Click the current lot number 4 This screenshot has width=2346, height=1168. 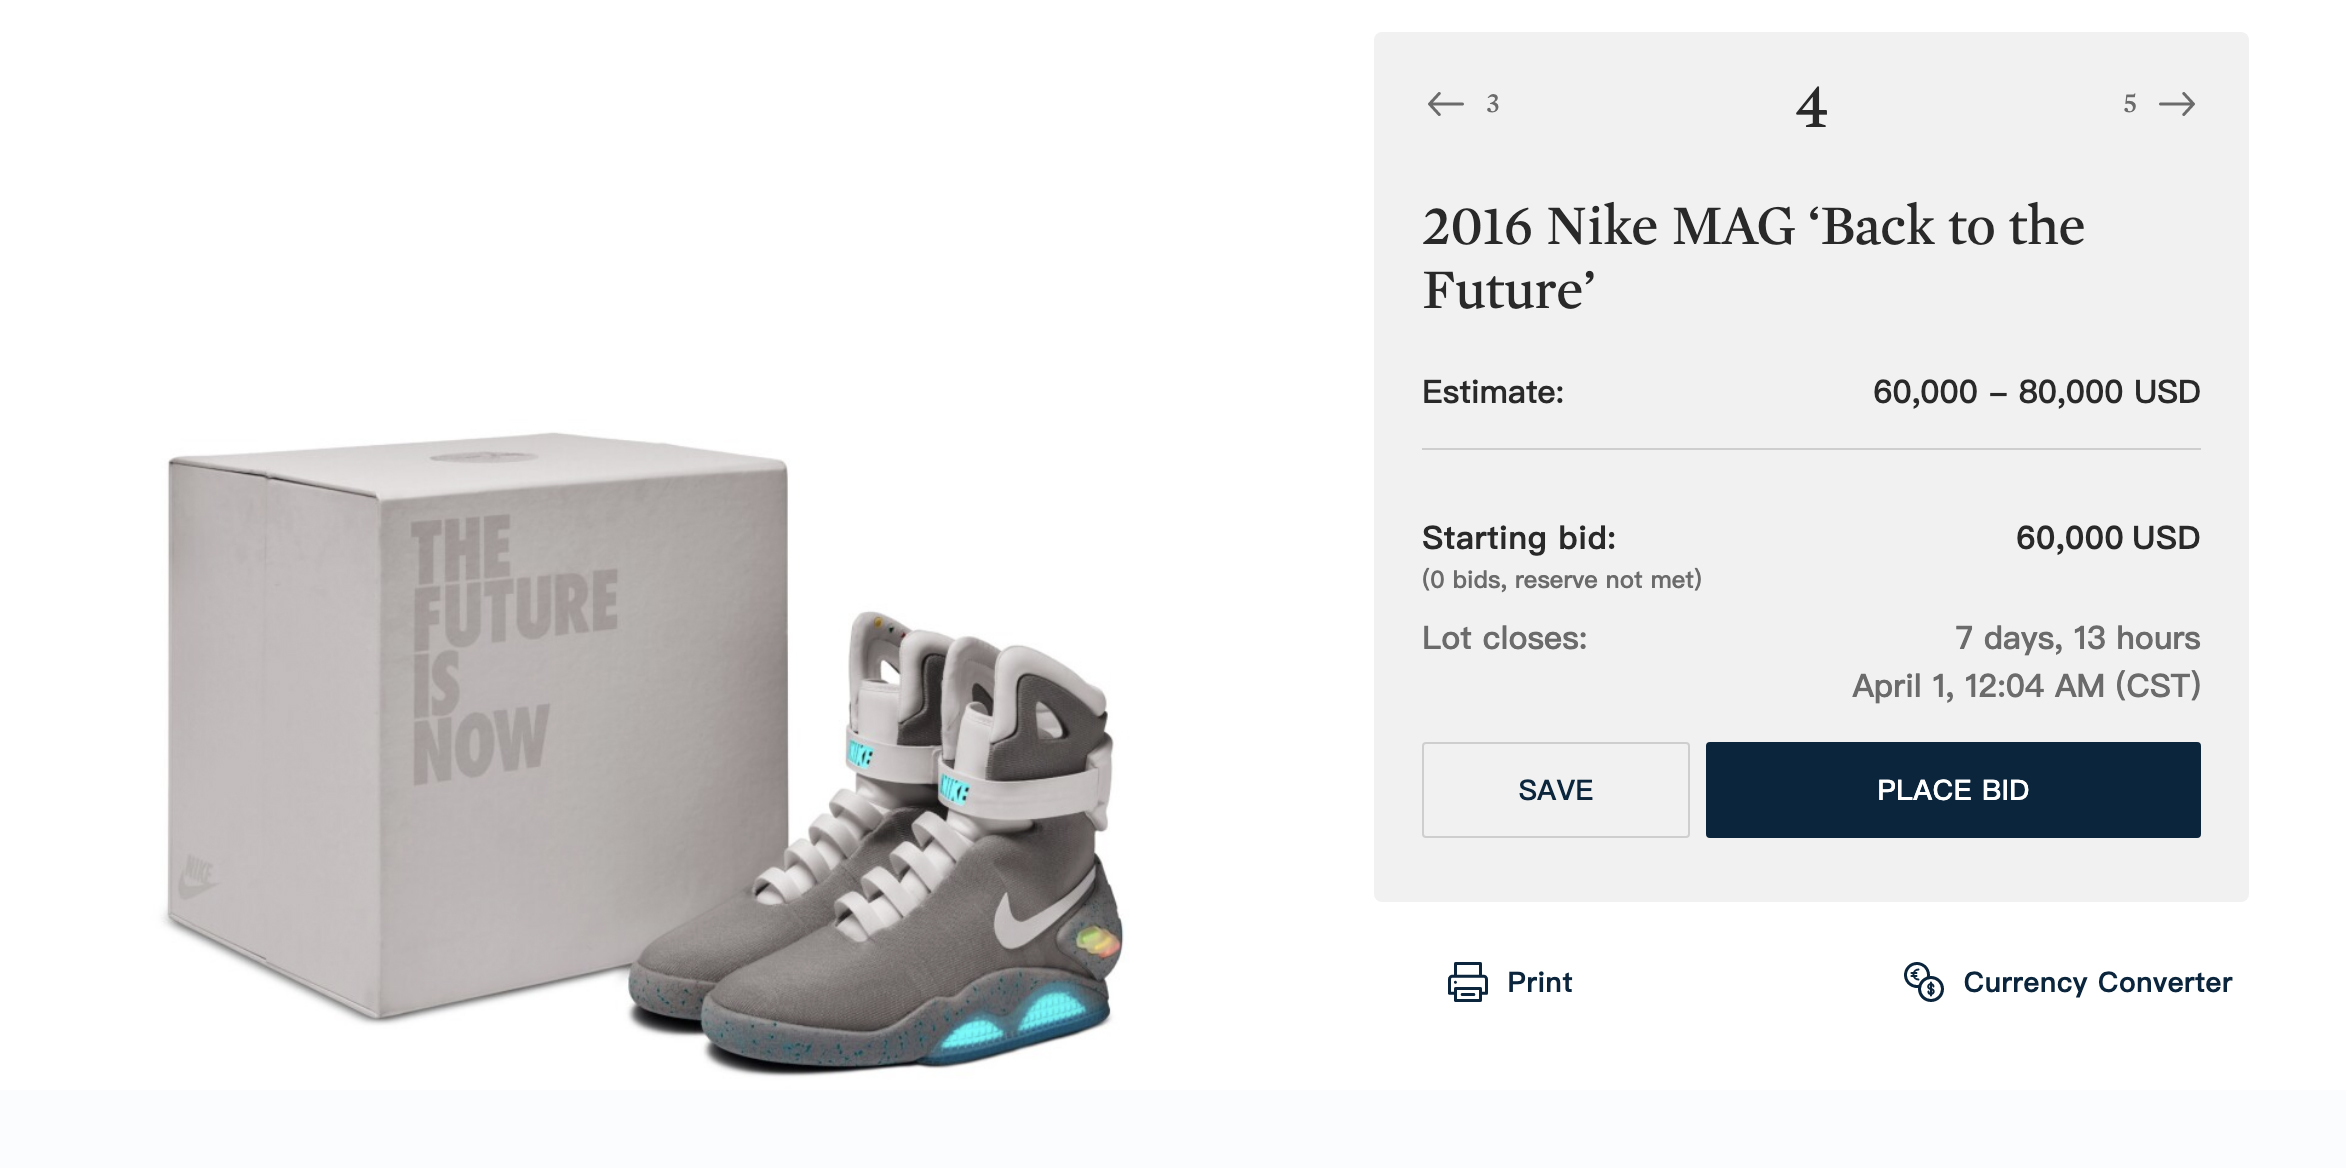(1811, 107)
